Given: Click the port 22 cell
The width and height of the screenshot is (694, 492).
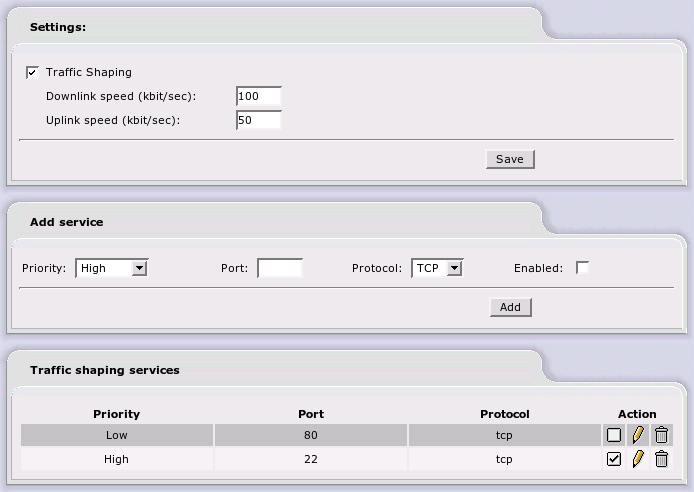Looking at the screenshot, I should click(x=311, y=459).
